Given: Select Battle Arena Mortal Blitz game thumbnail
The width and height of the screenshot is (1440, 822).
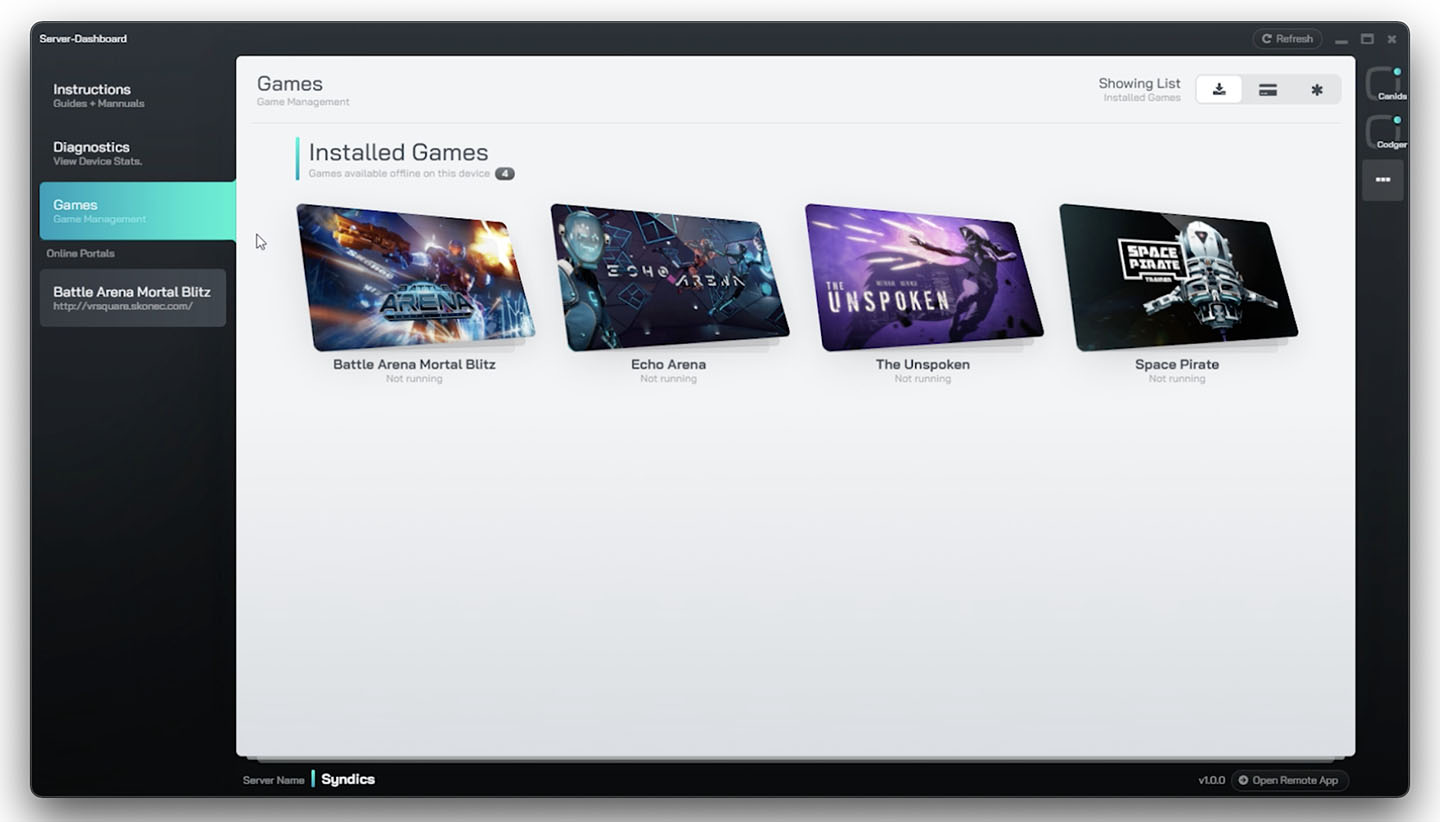Looking at the screenshot, I should 415,277.
